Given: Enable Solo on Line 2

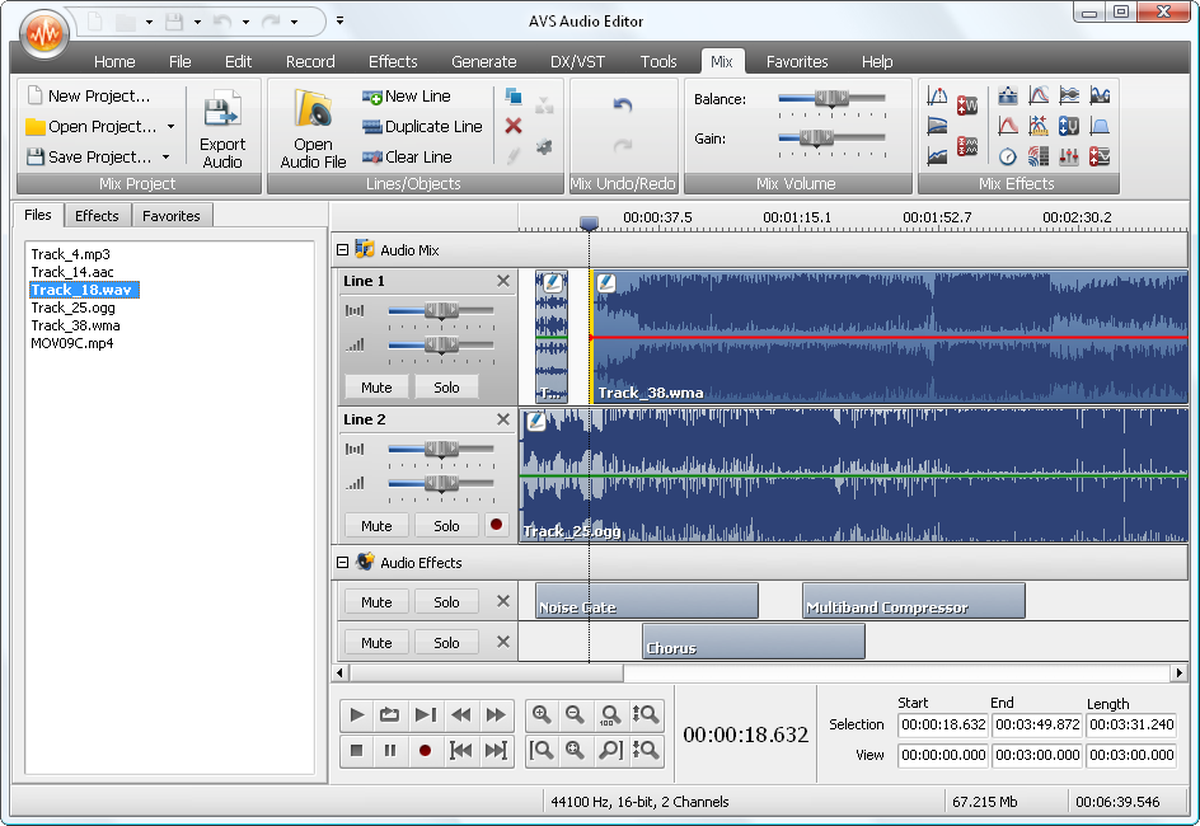Looking at the screenshot, I should click(x=446, y=525).
